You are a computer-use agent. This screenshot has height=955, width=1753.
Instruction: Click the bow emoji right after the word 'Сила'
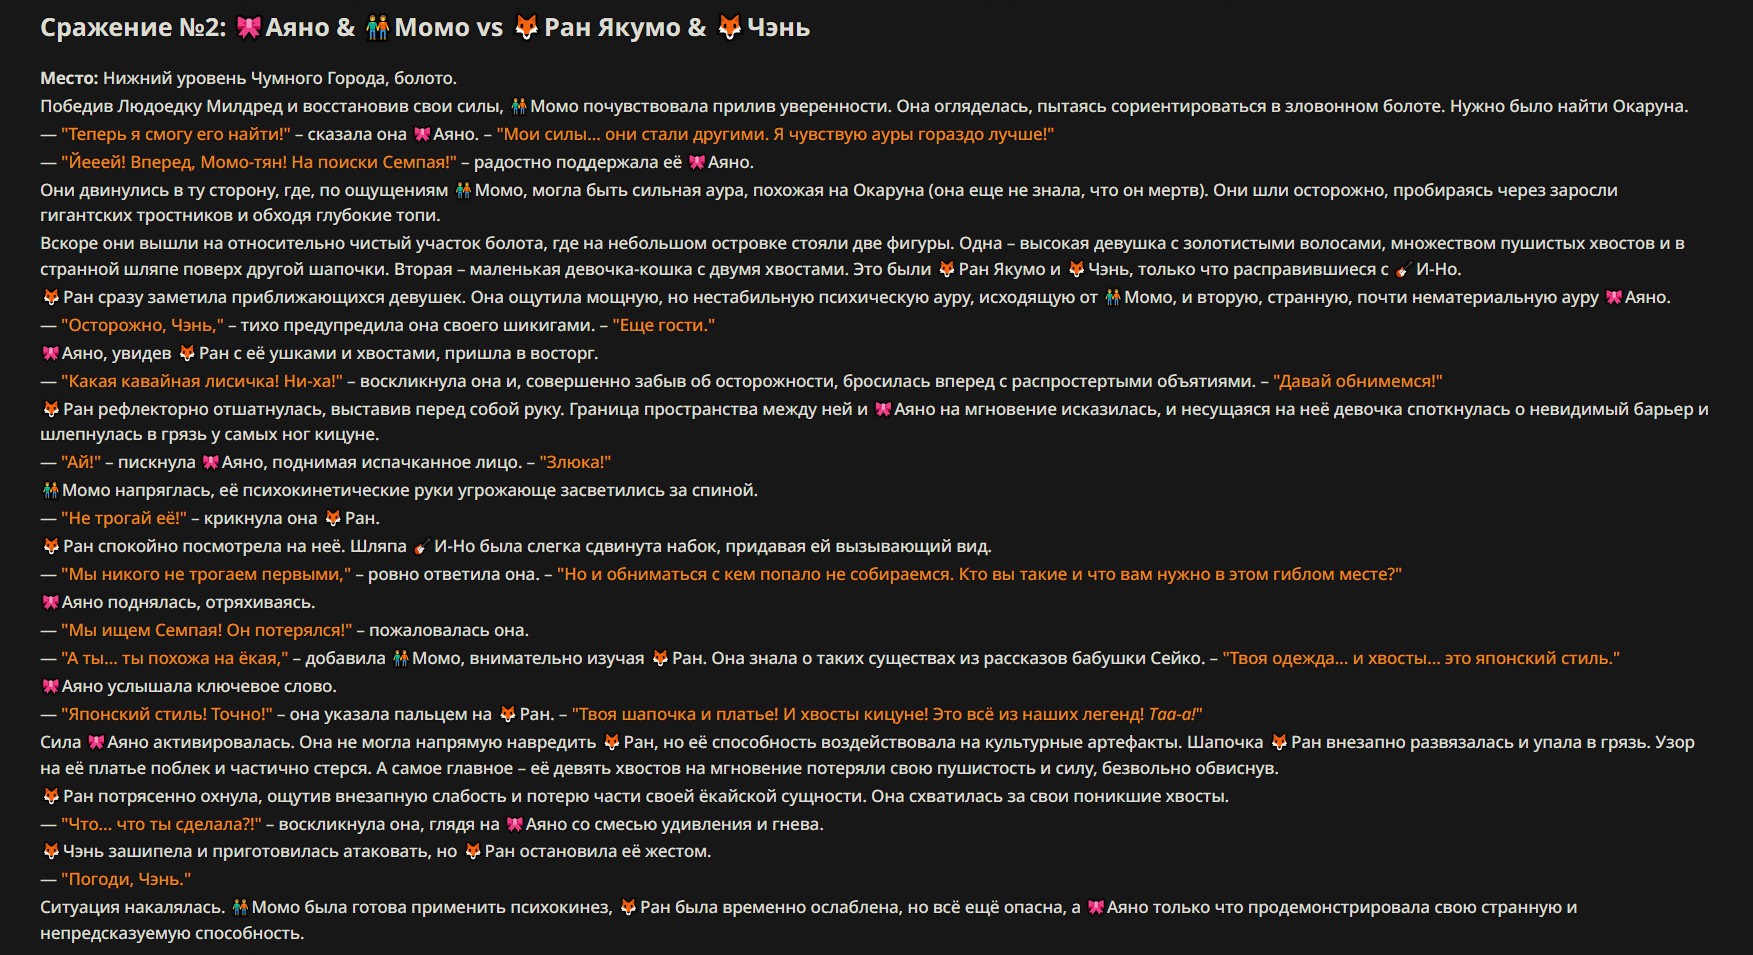click(x=96, y=742)
